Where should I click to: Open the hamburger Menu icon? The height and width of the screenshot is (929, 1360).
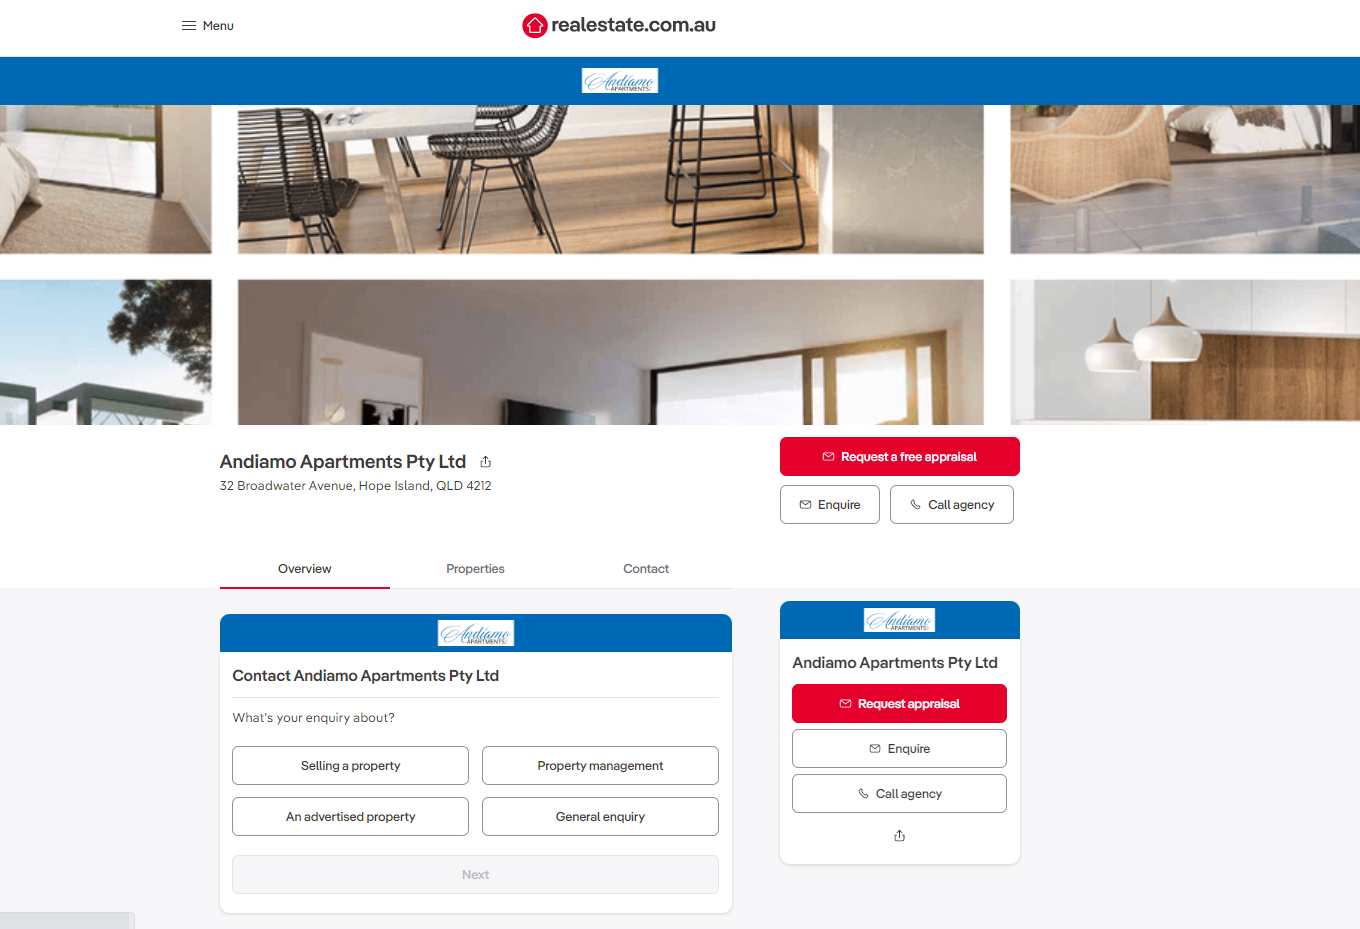pyautogui.click(x=188, y=26)
